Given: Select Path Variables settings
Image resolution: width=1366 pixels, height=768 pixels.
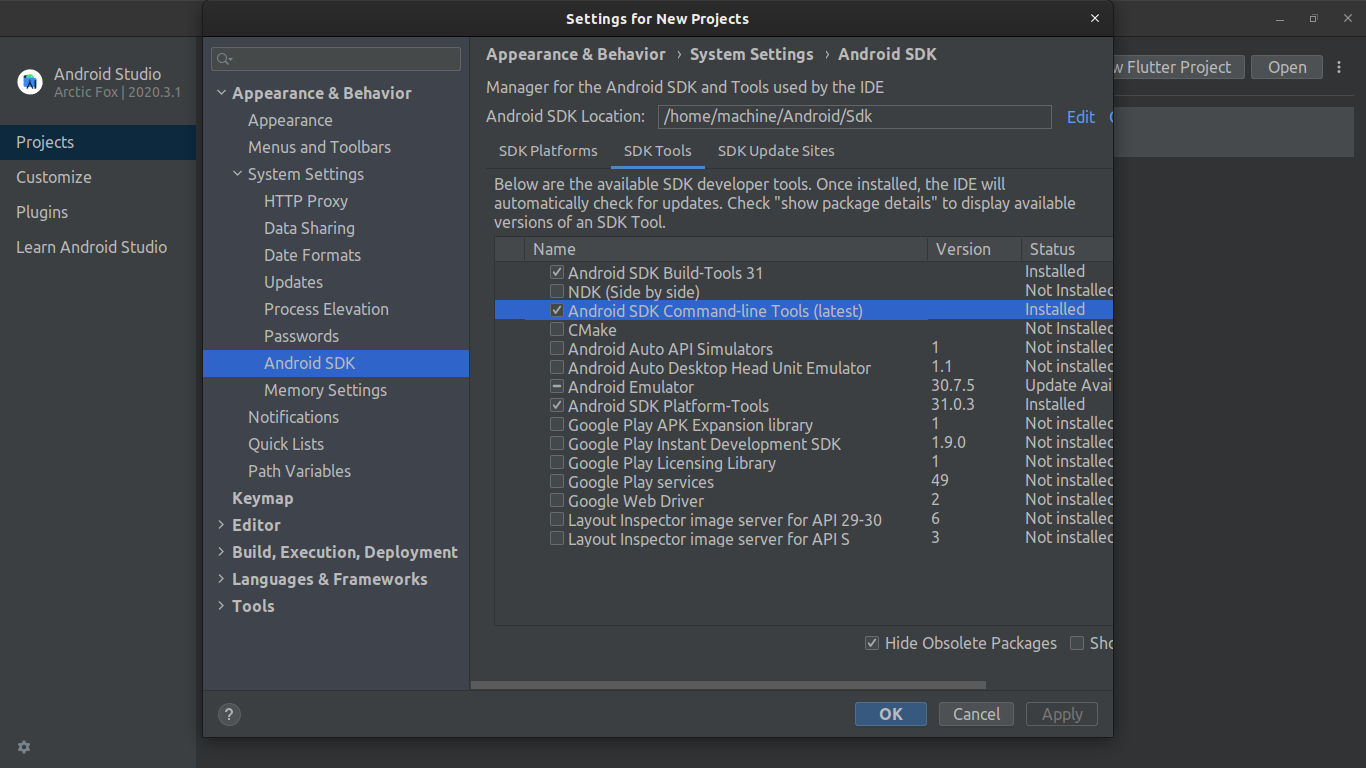Looking at the screenshot, I should pos(299,471).
